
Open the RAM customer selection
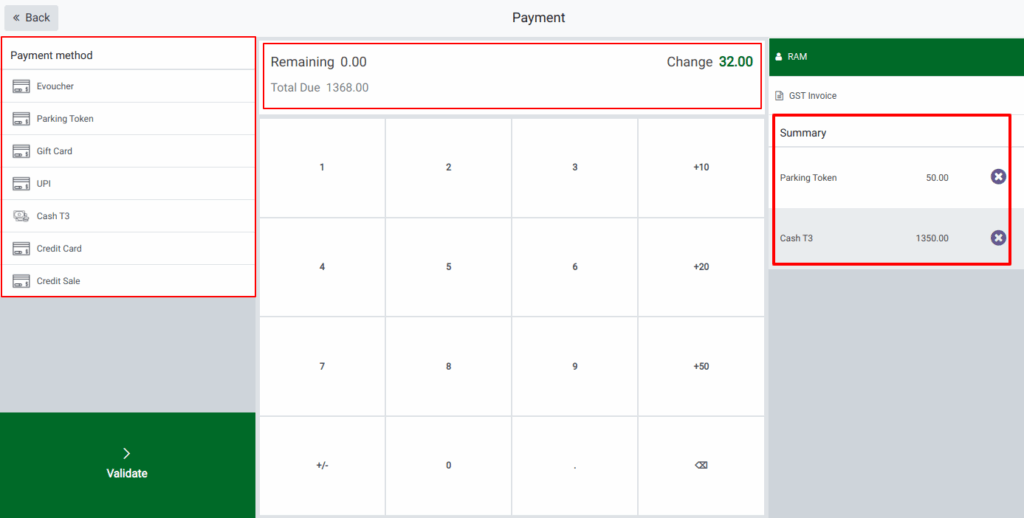coord(896,57)
